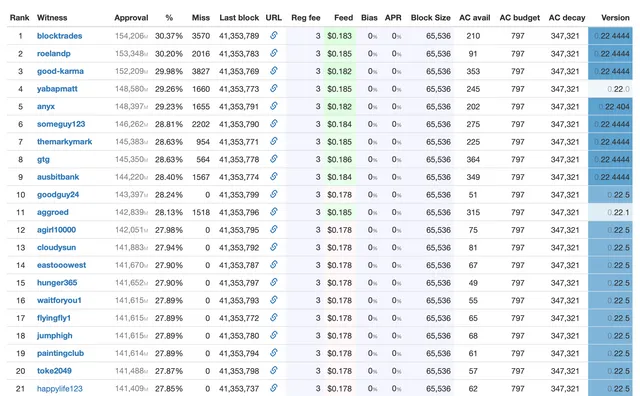Open the URL link icon for good-karma
The height and width of the screenshot is (396, 640).
[x=274, y=71]
